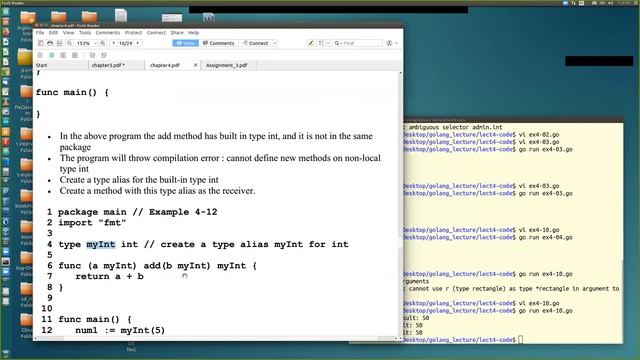This screenshot has height=360, width=640.
Task: Click 'return a + b' code line
Action: (109, 276)
